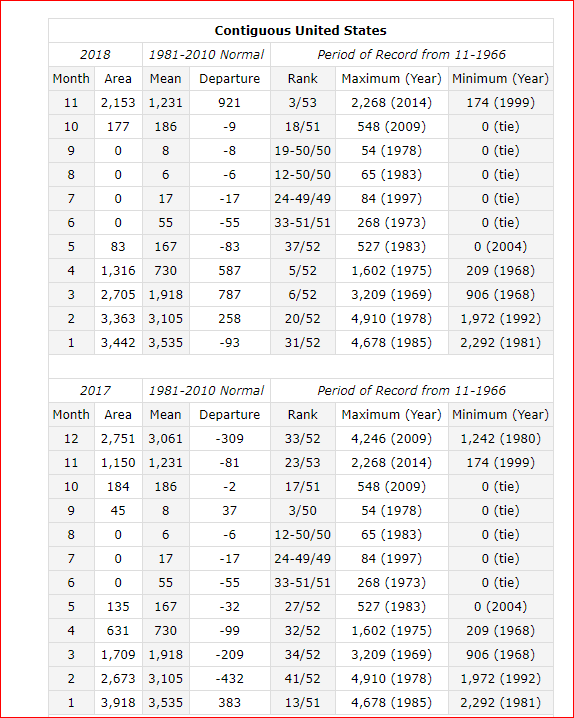Click 2017 December departure -309
574x718 pixels.
point(230,439)
